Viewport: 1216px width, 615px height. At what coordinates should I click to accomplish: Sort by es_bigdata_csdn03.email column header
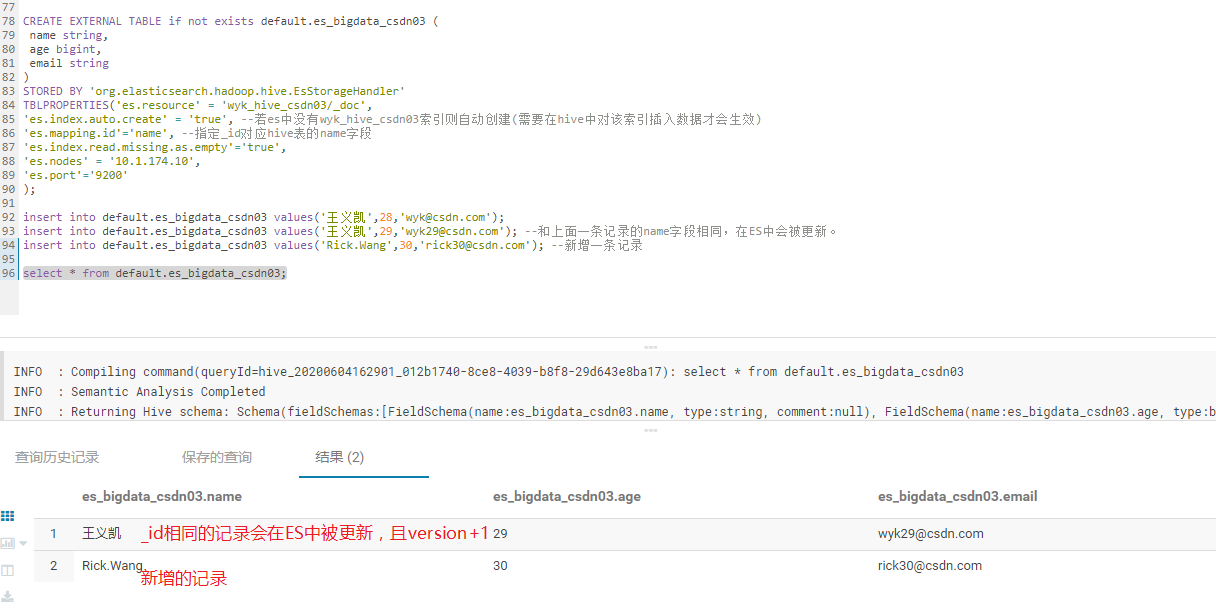[x=958, y=496]
